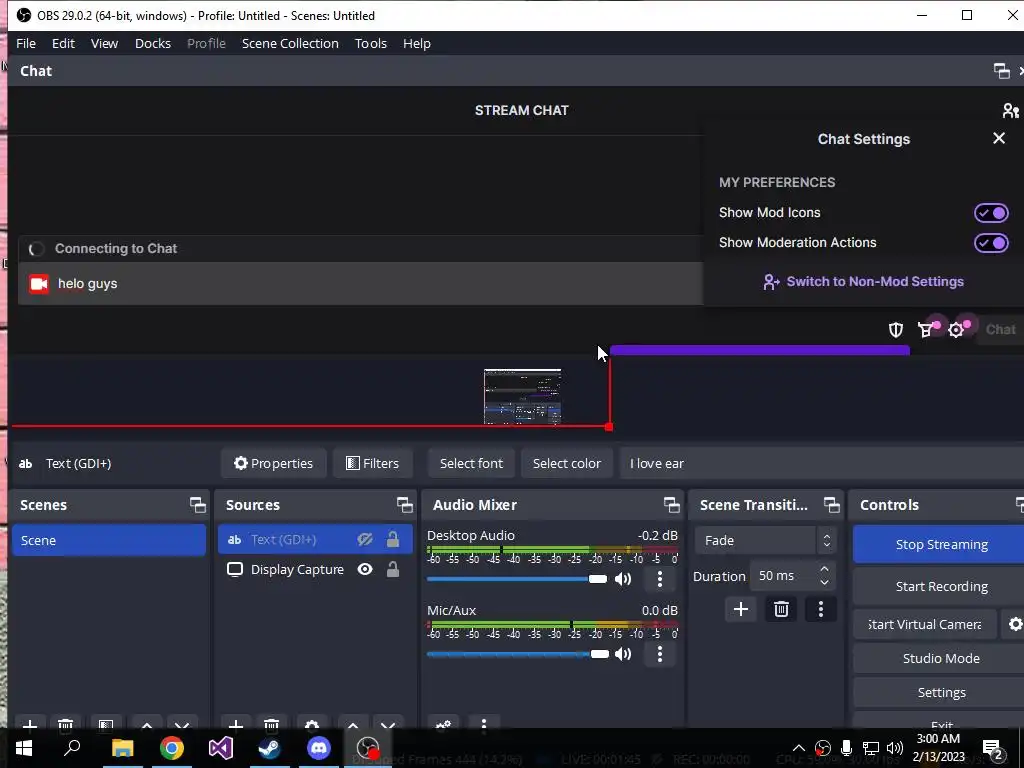Click the shield Mod View icon
Screen dimensions: 1024x768
pos(895,330)
